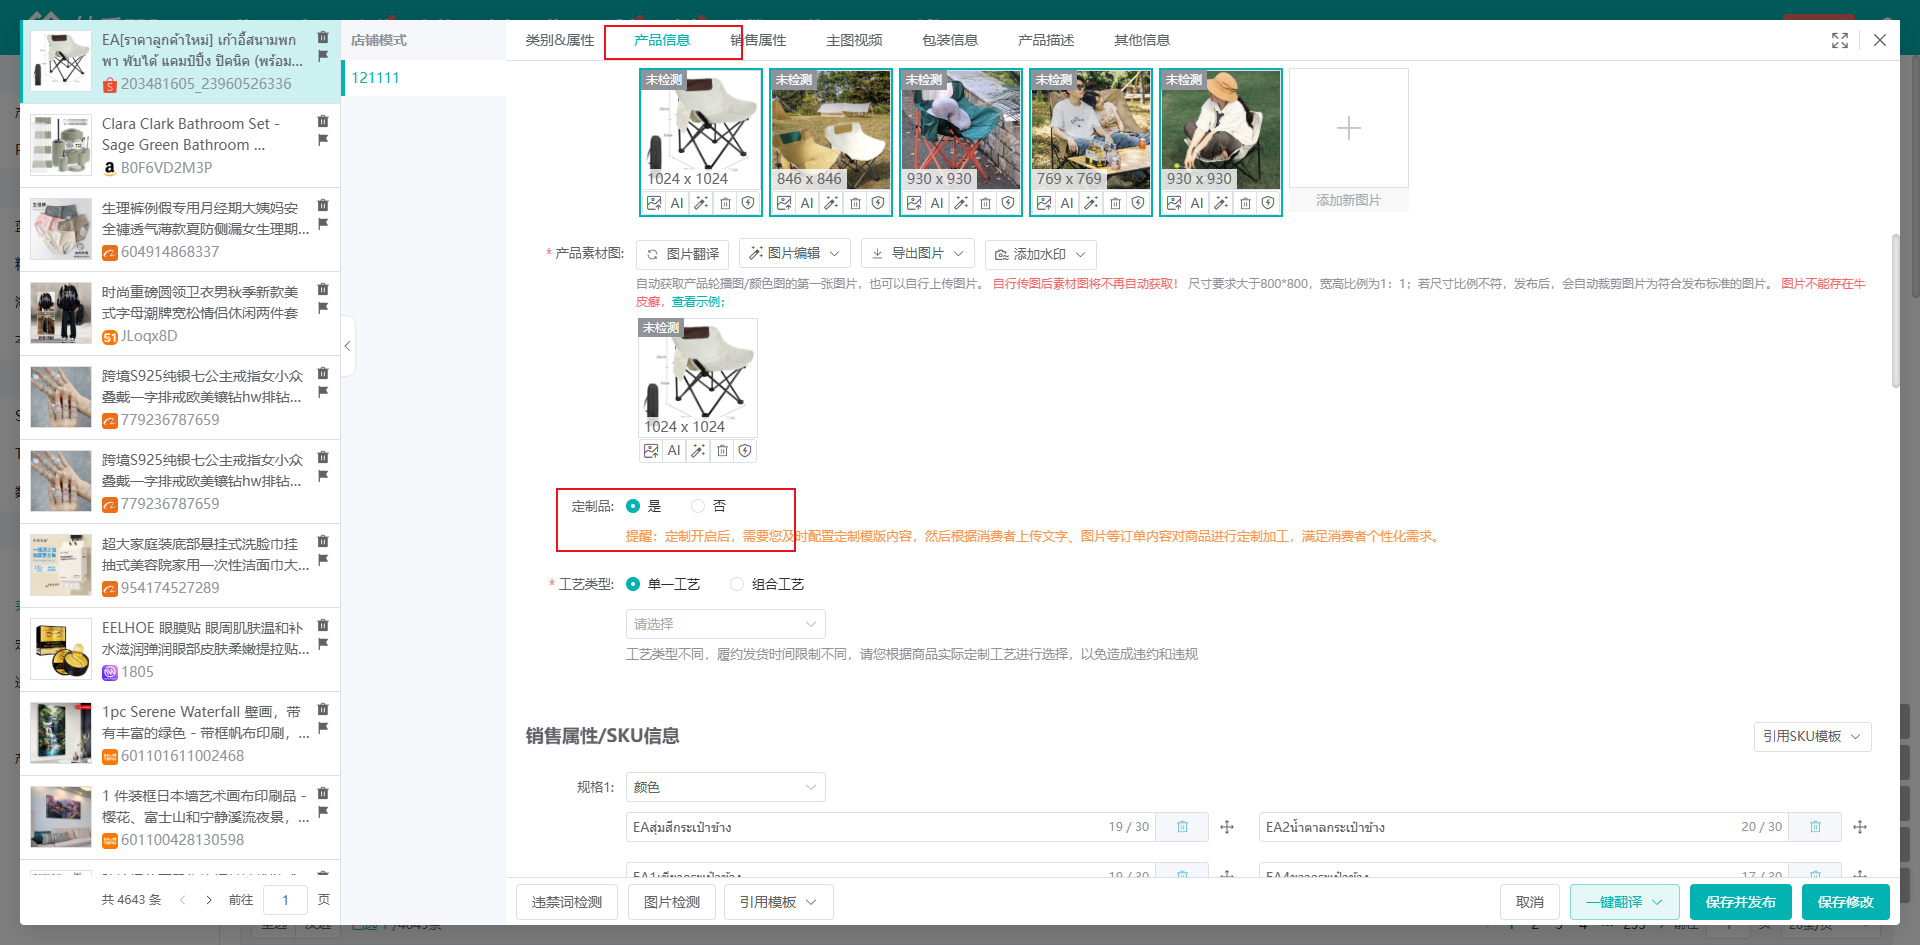Delete the product material image below 产品素材图

pos(722,451)
